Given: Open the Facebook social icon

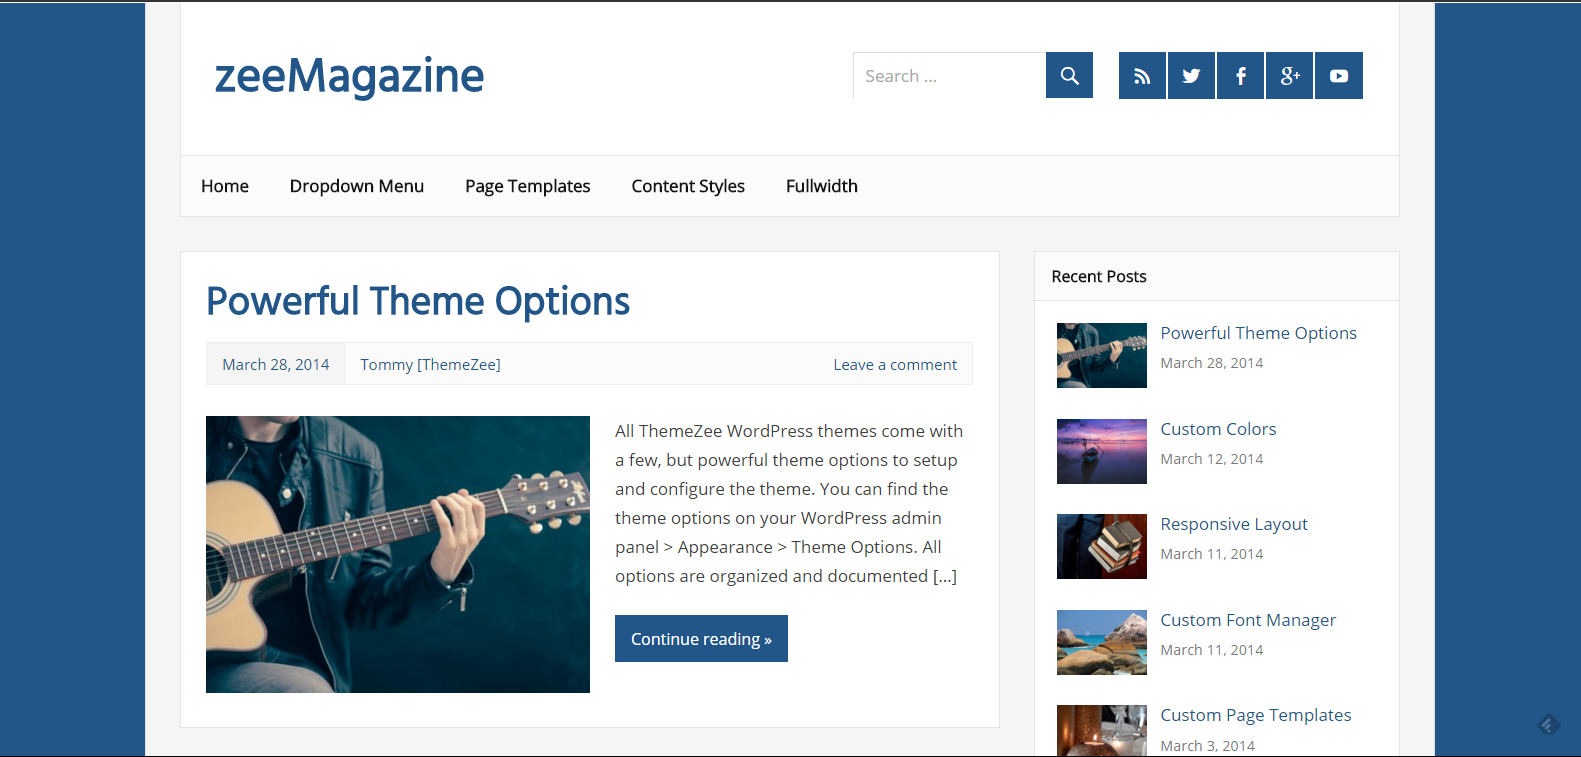Looking at the screenshot, I should point(1240,76).
